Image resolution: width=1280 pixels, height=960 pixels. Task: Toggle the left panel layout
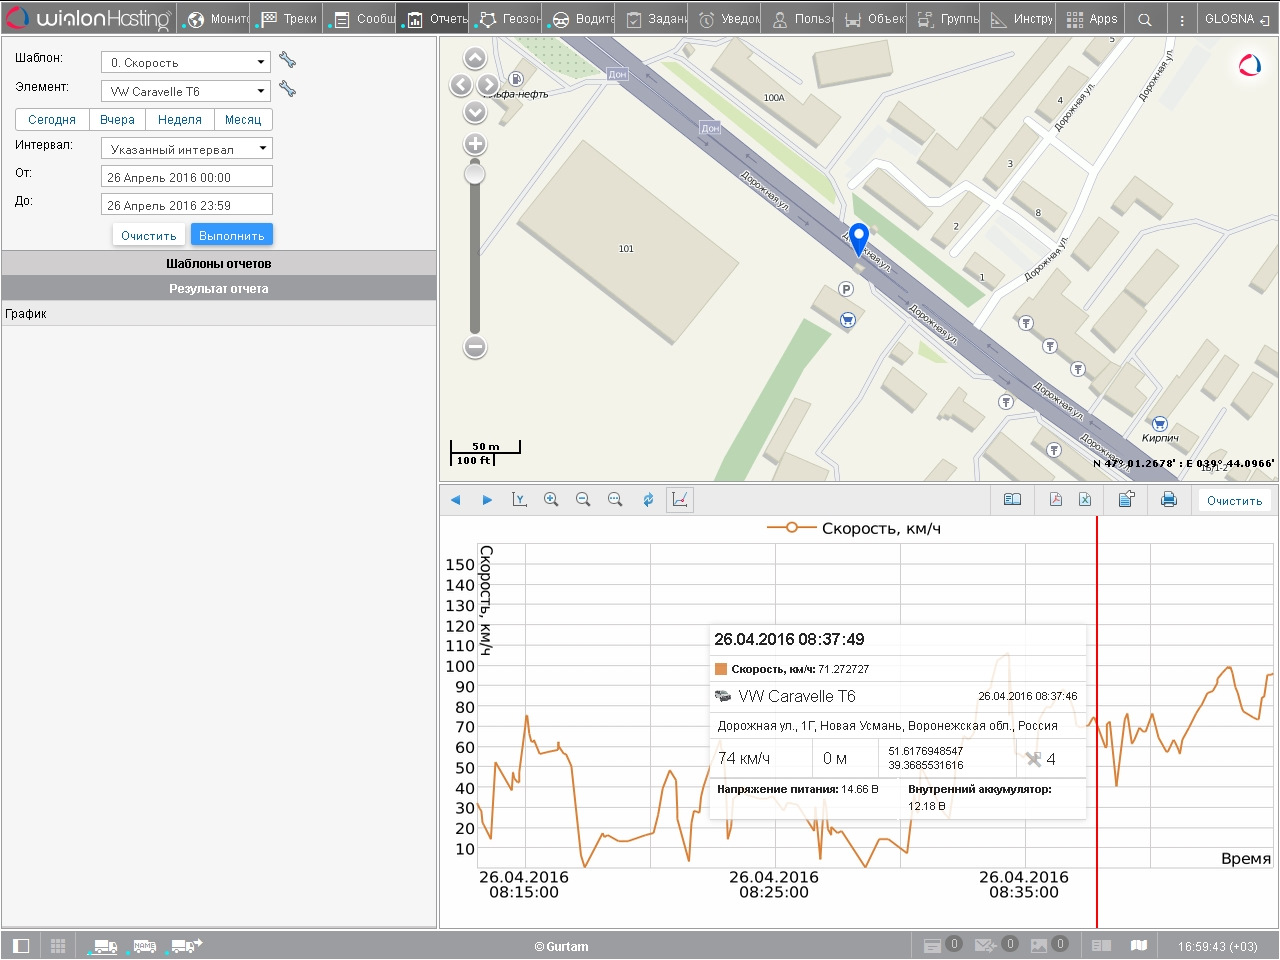point(21,945)
